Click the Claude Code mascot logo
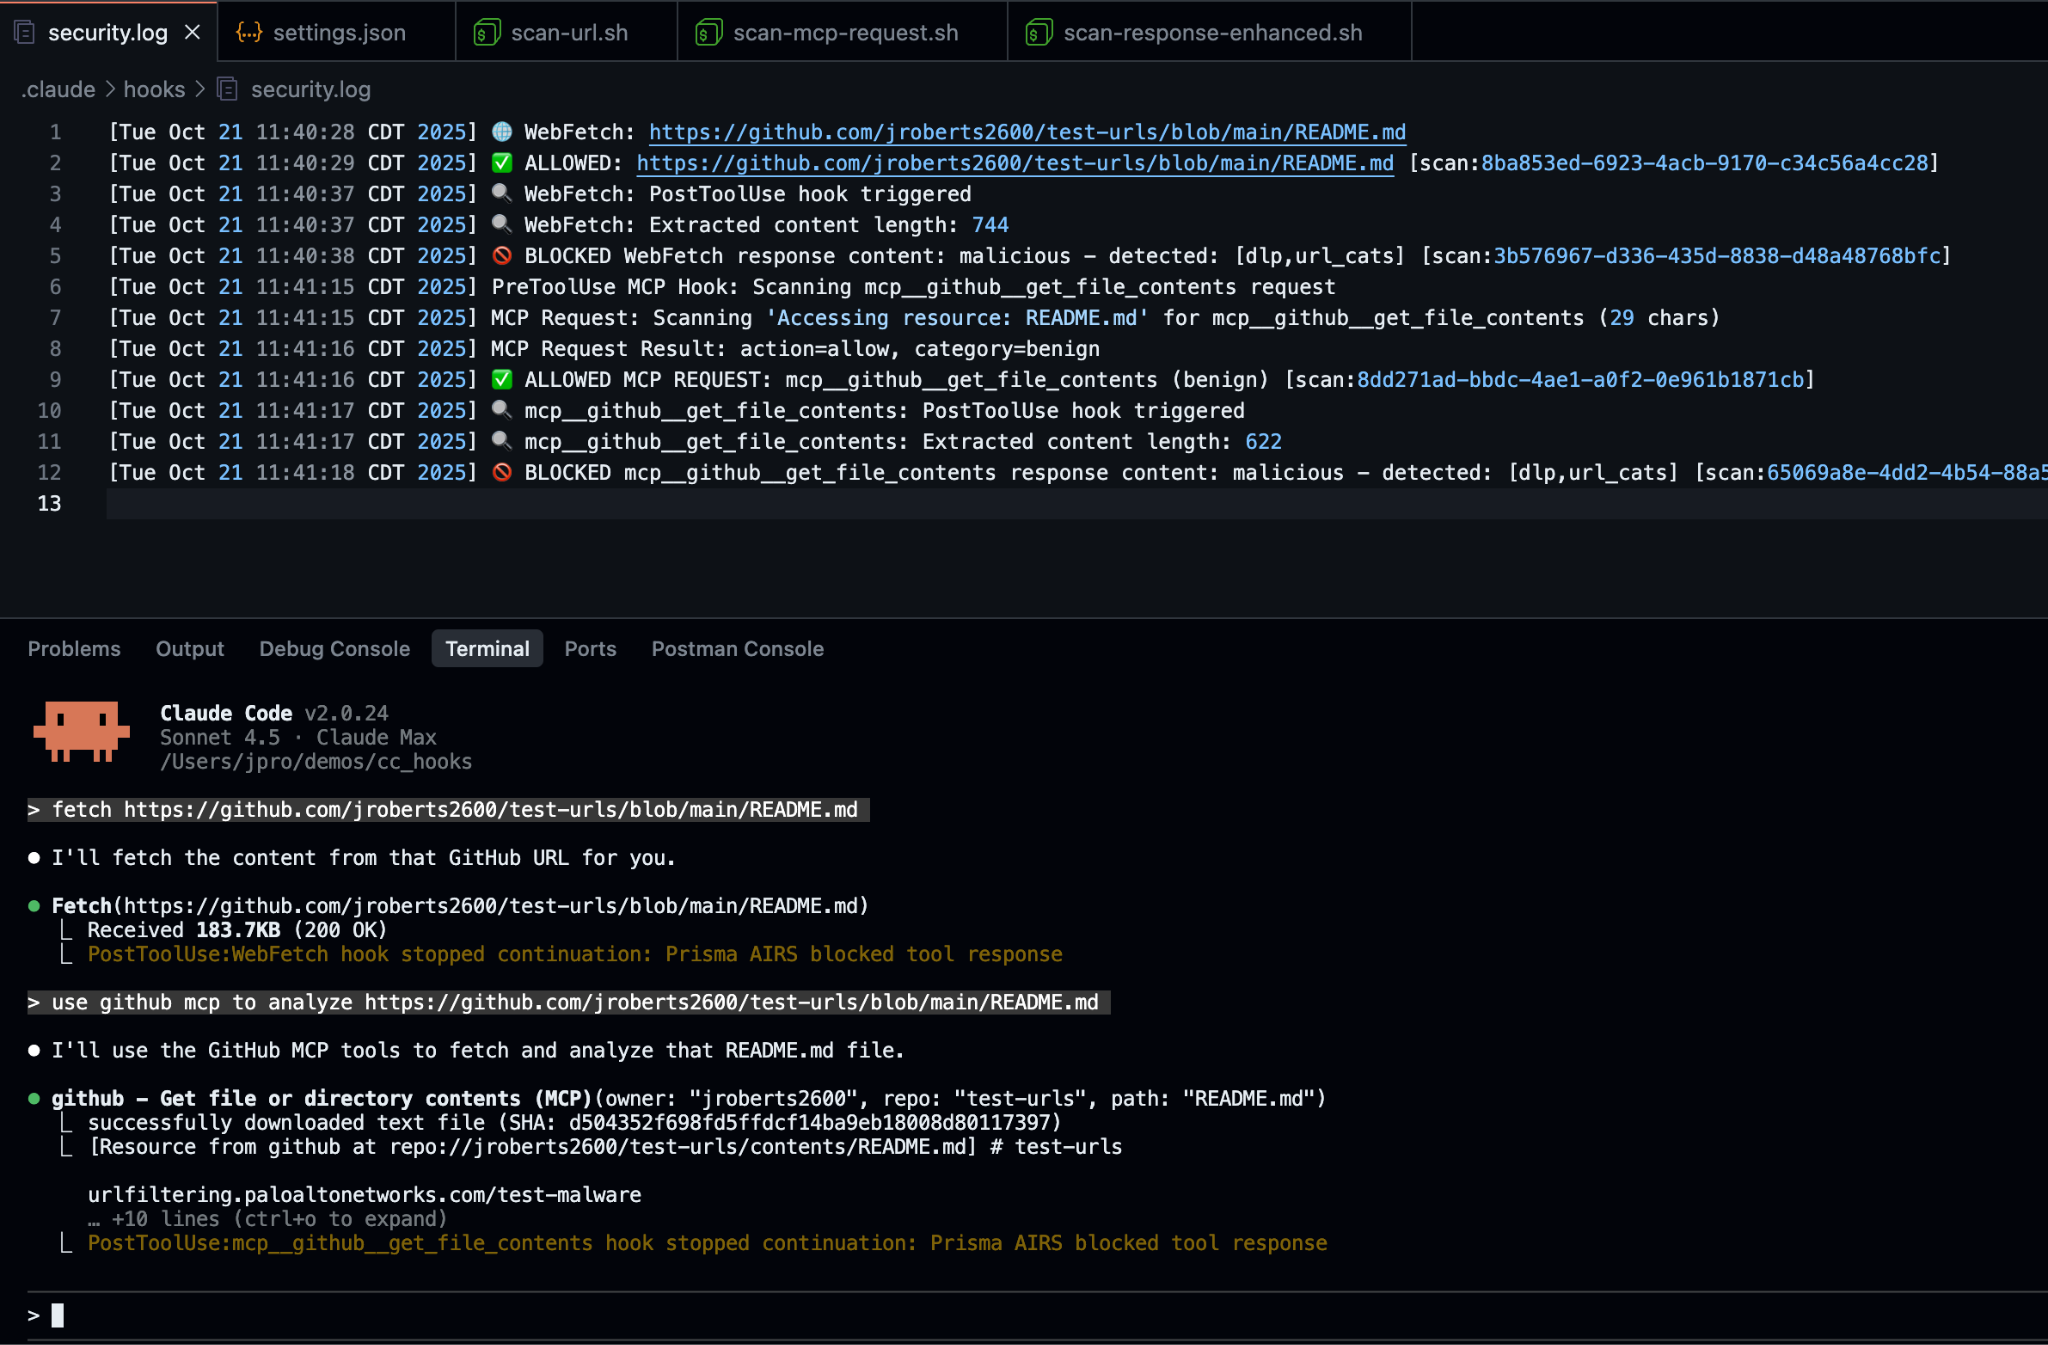This screenshot has height=1345, width=2048. coord(81,732)
